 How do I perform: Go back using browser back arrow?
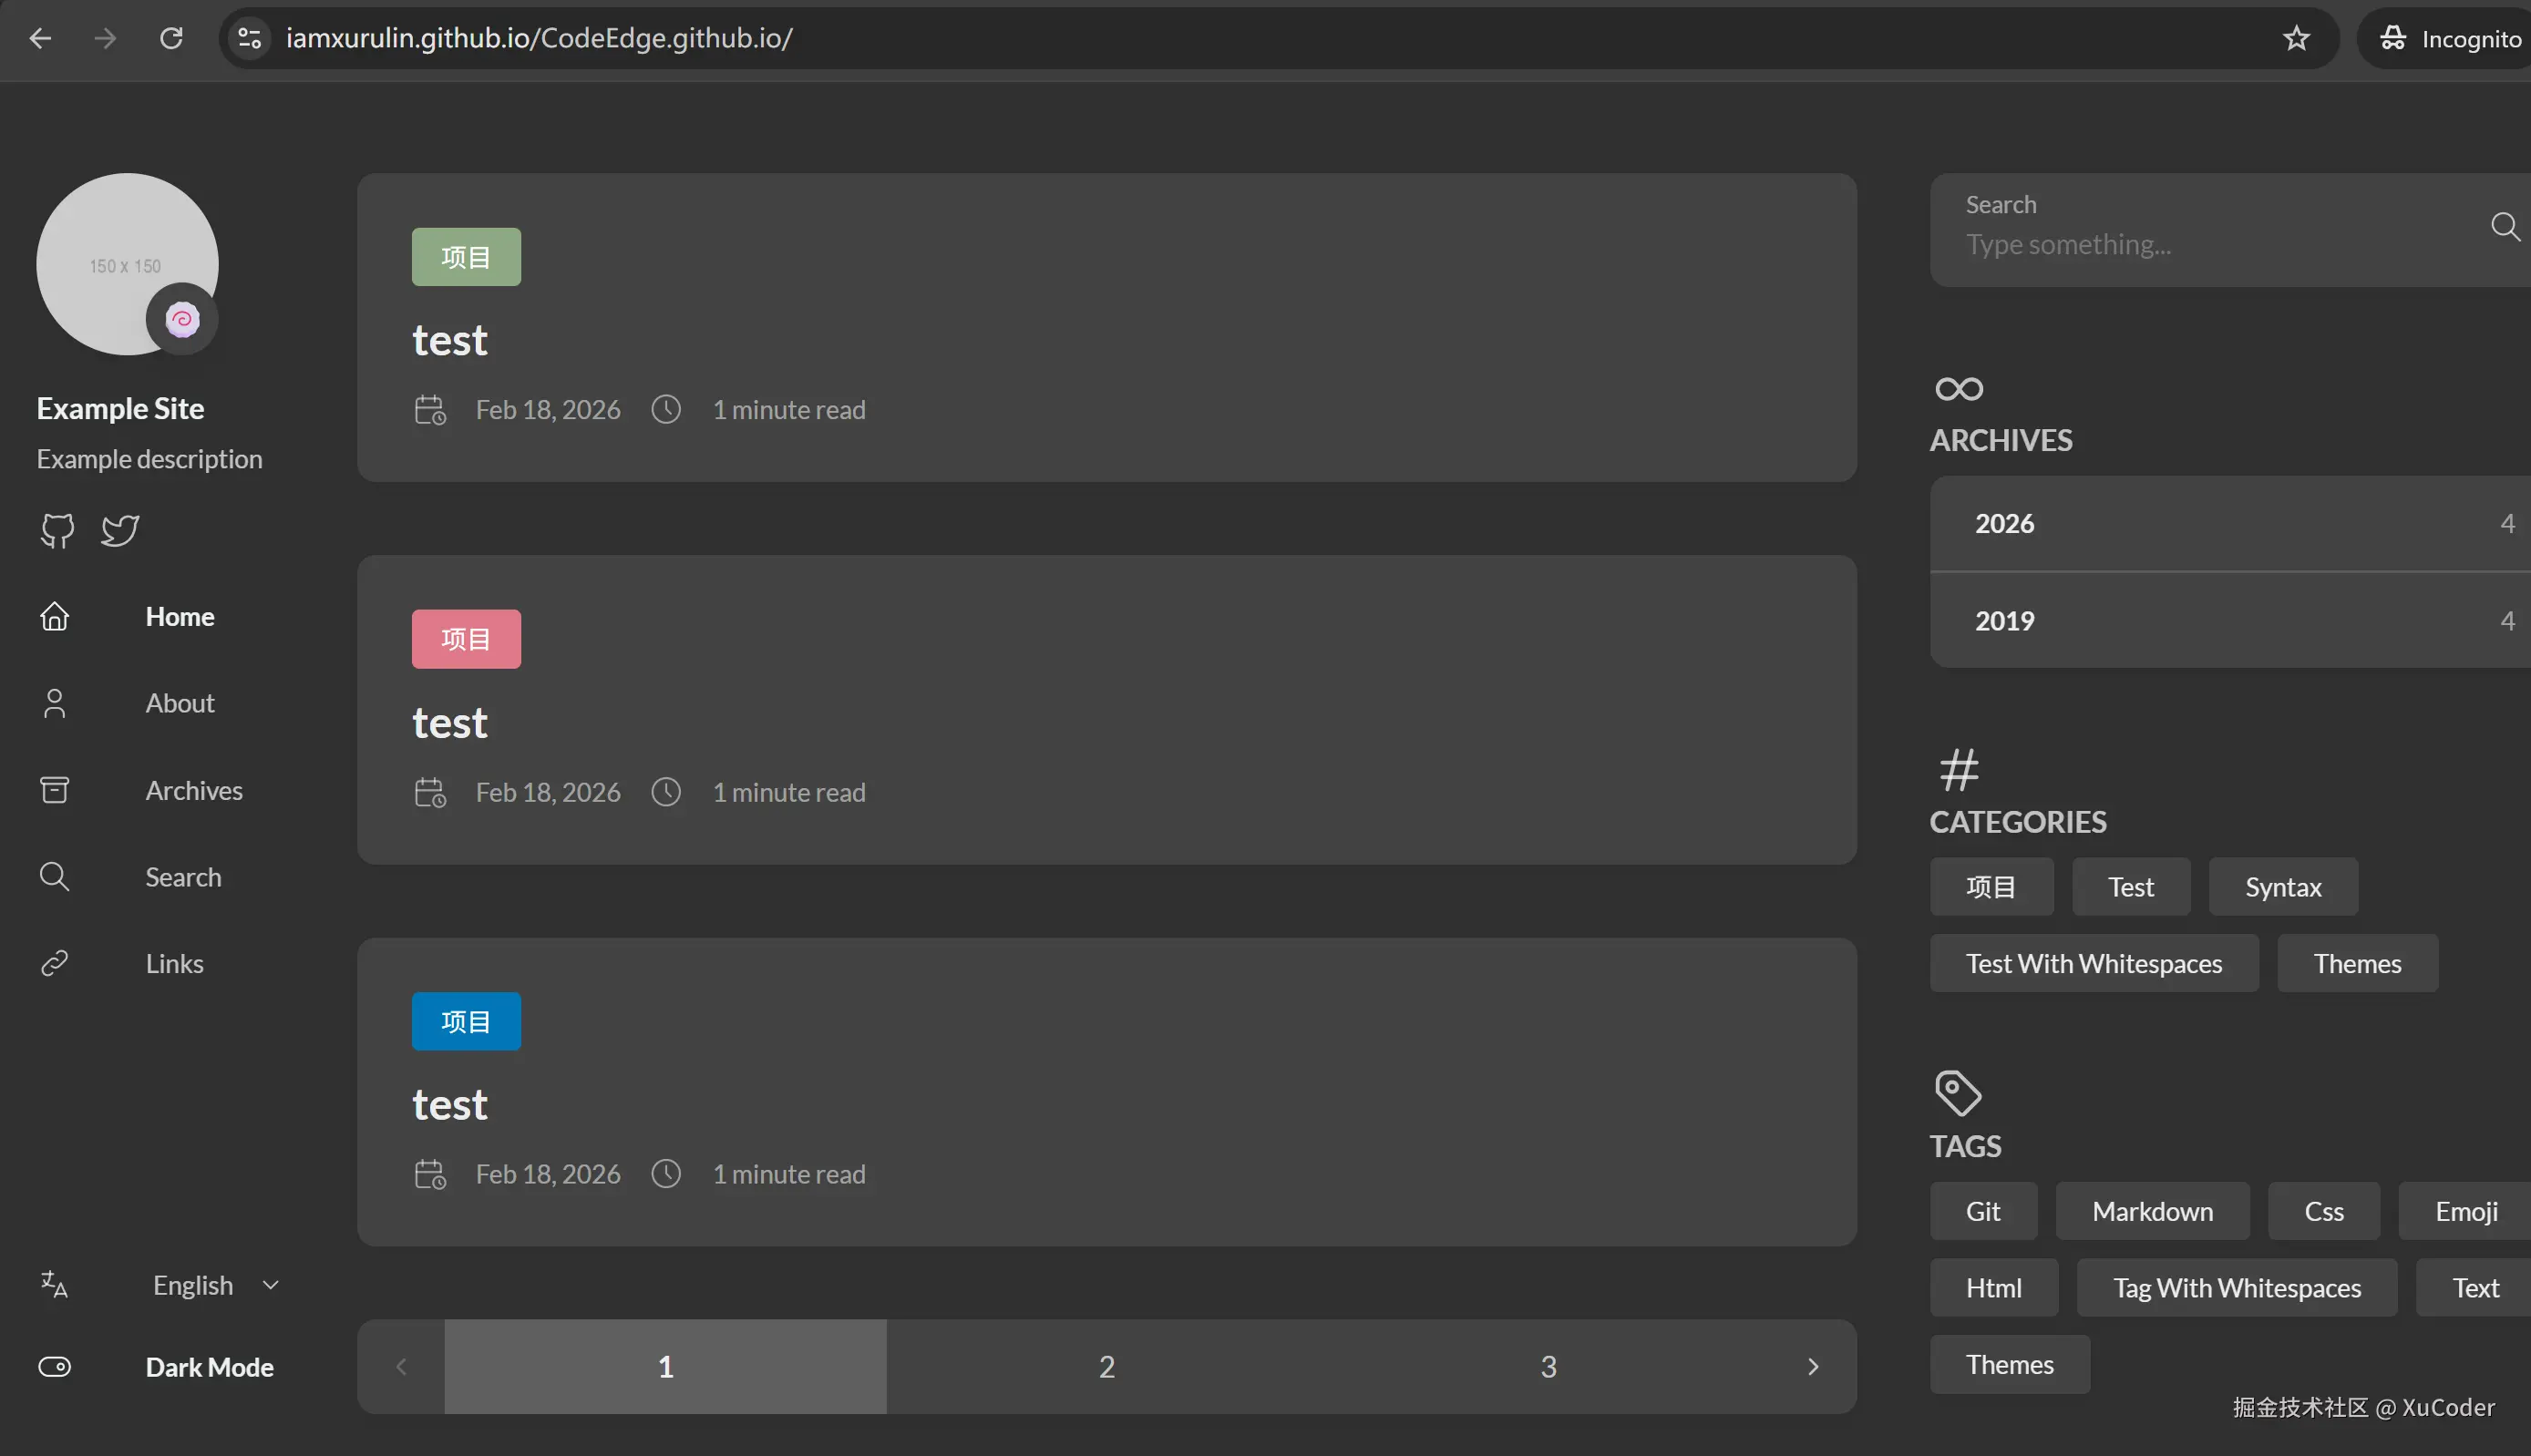40,38
